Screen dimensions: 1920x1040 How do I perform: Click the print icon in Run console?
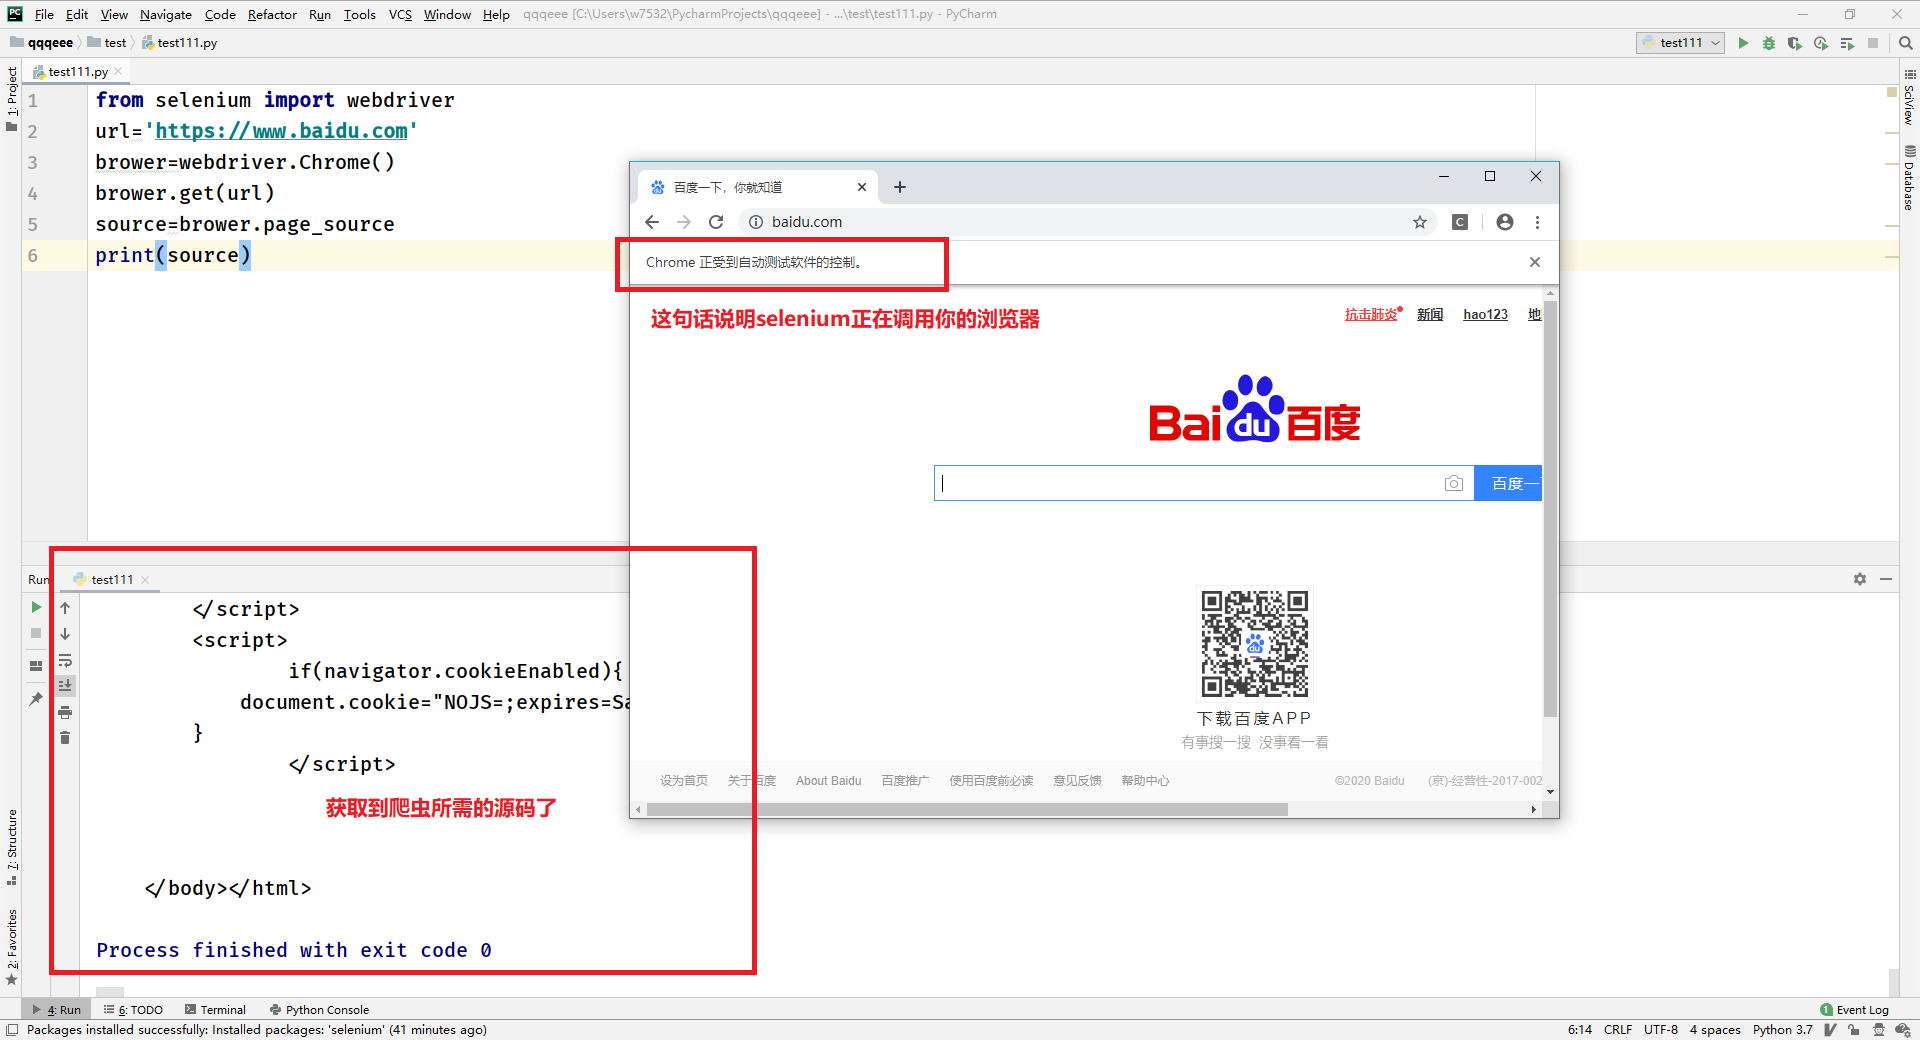pyautogui.click(x=65, y=712)
